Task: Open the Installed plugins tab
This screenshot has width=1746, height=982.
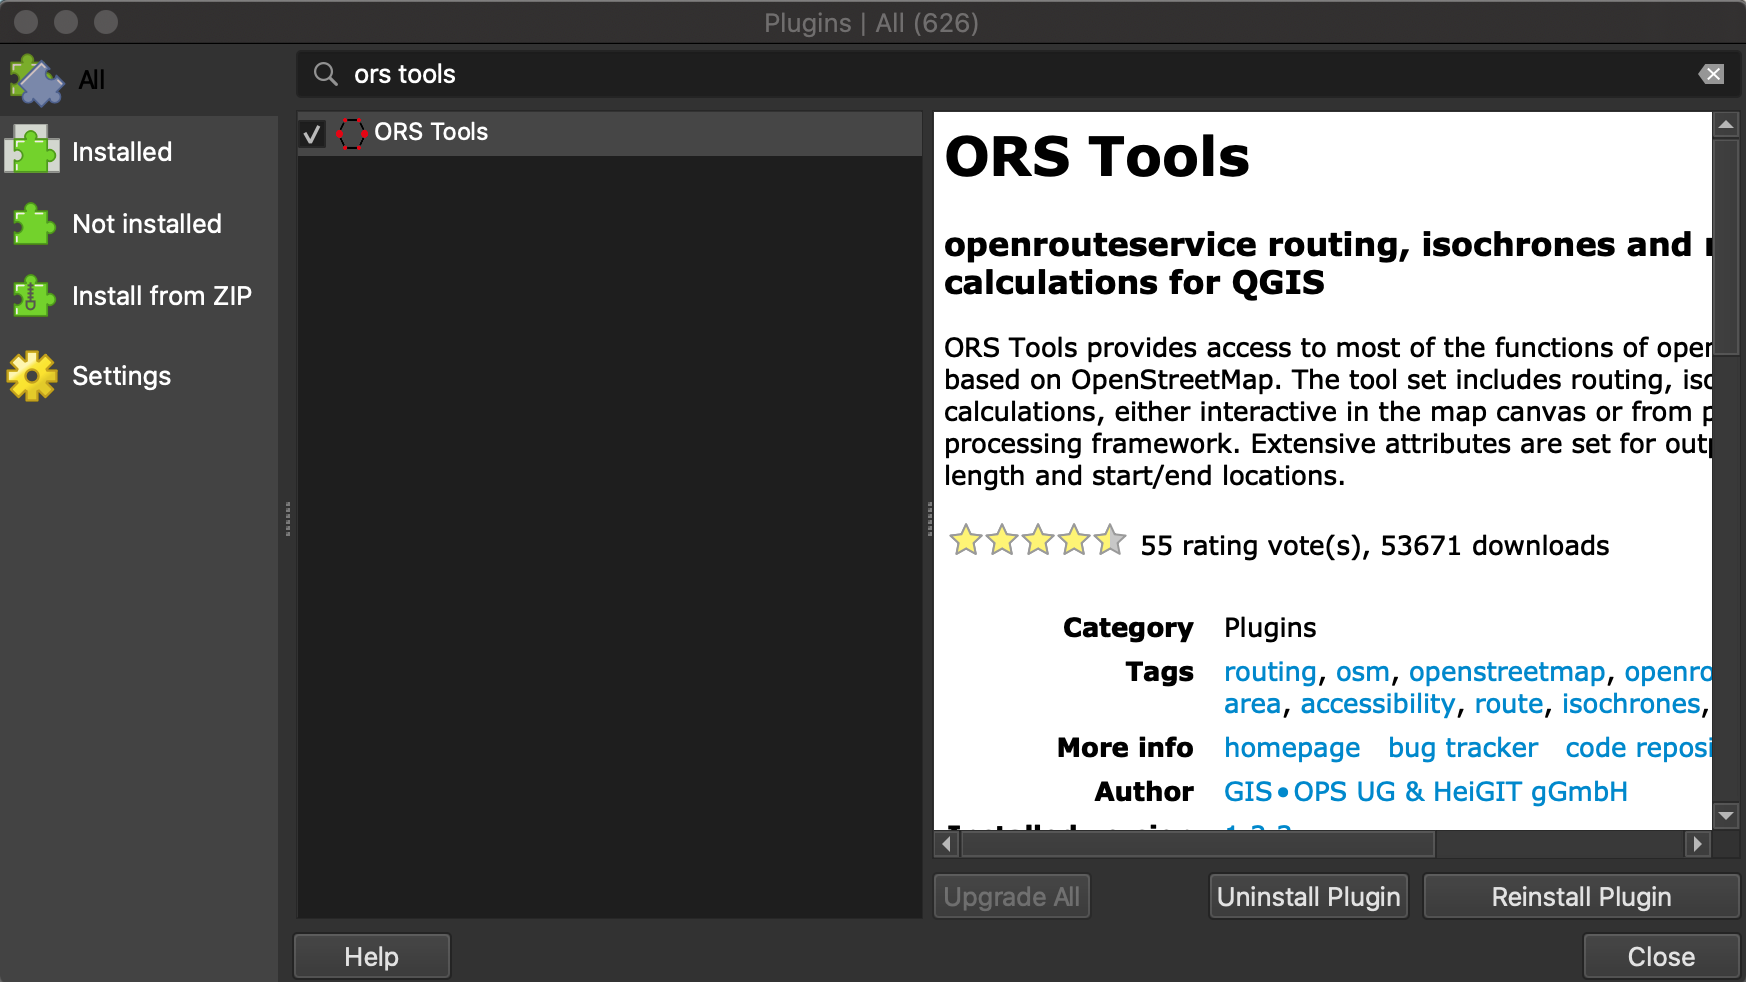Action: pos(139,152)
